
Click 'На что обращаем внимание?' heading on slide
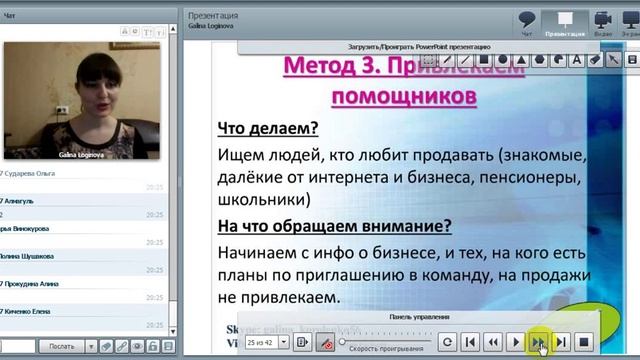(335, 226)
